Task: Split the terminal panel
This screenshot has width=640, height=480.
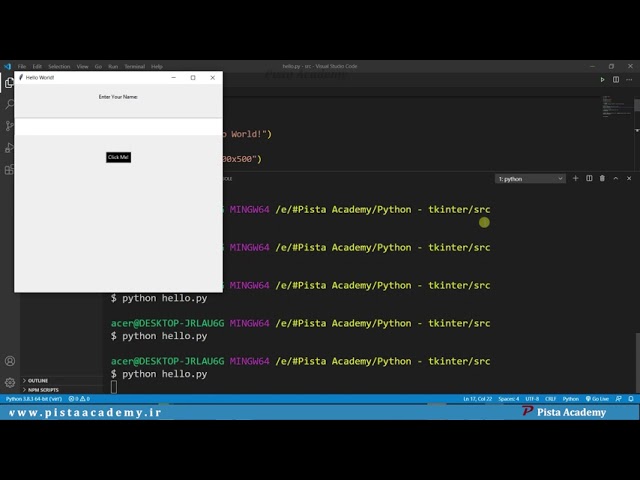Action: [x=589, y=178]
